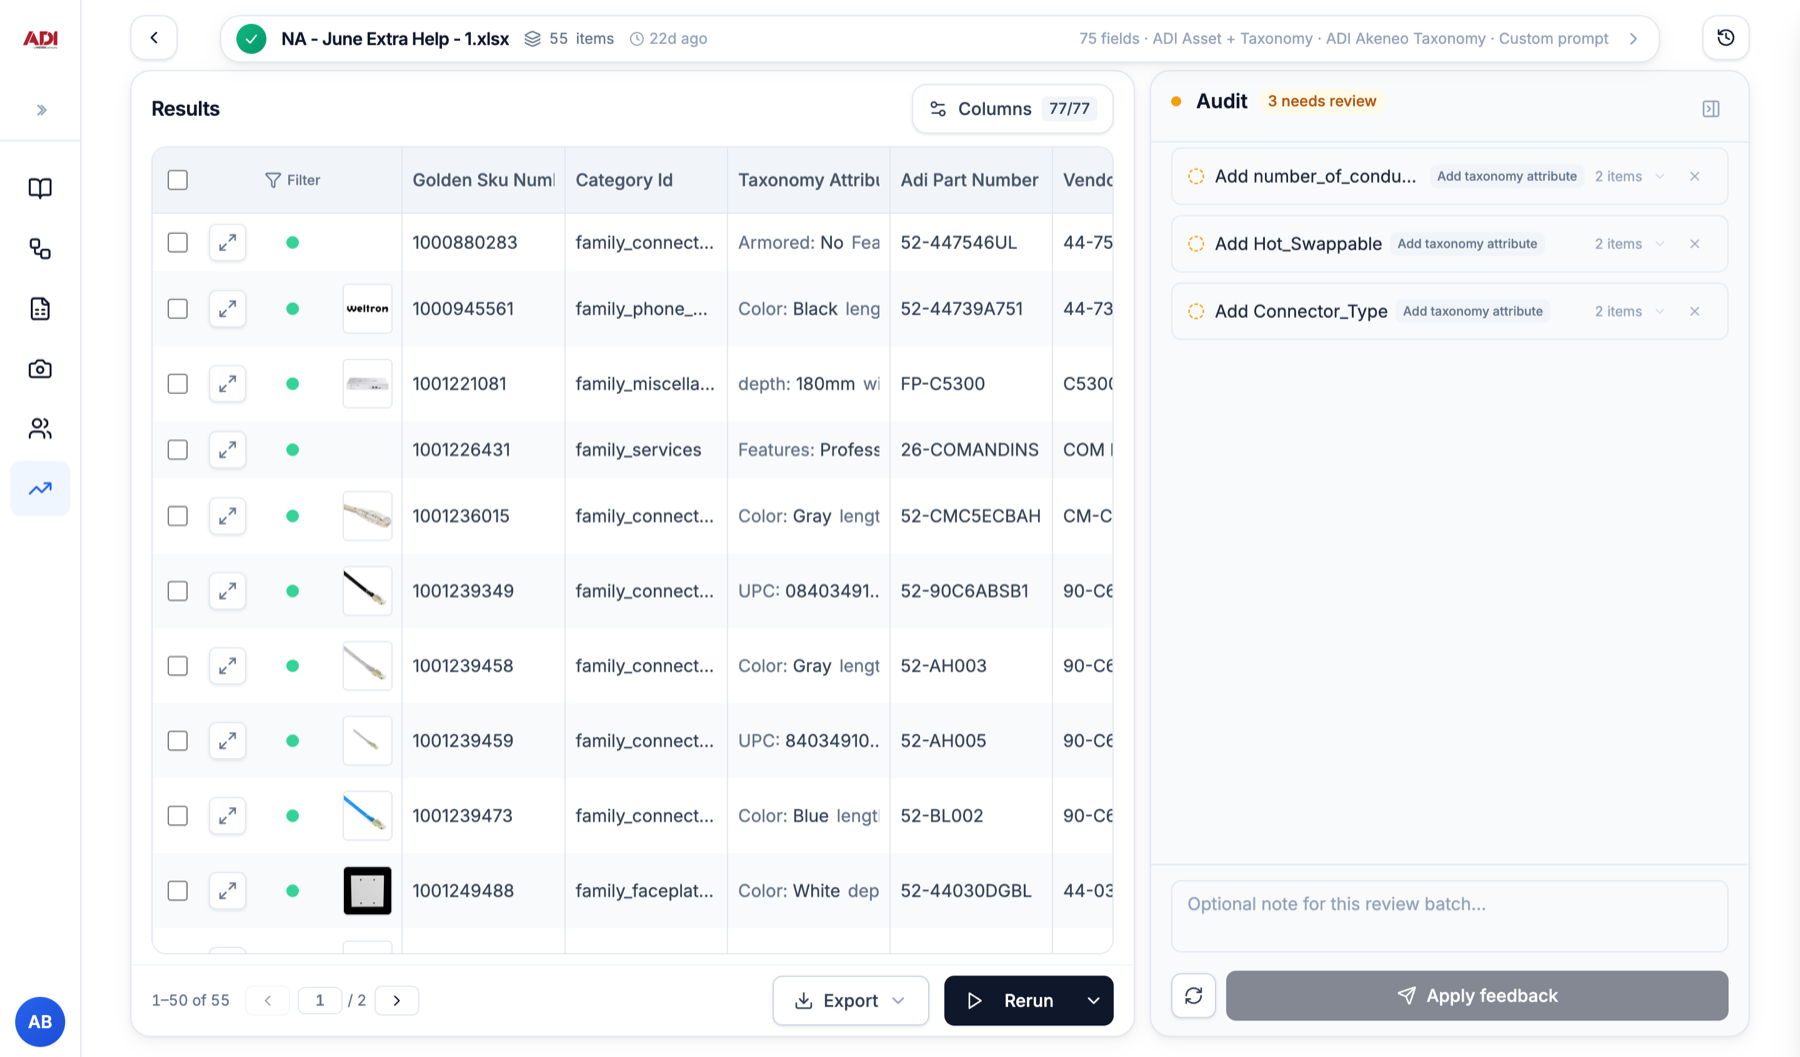Expand row 1001249488 details
Image resolution: width=1800 pixels, height=1057 pixels.
click(x=228, y=891)
